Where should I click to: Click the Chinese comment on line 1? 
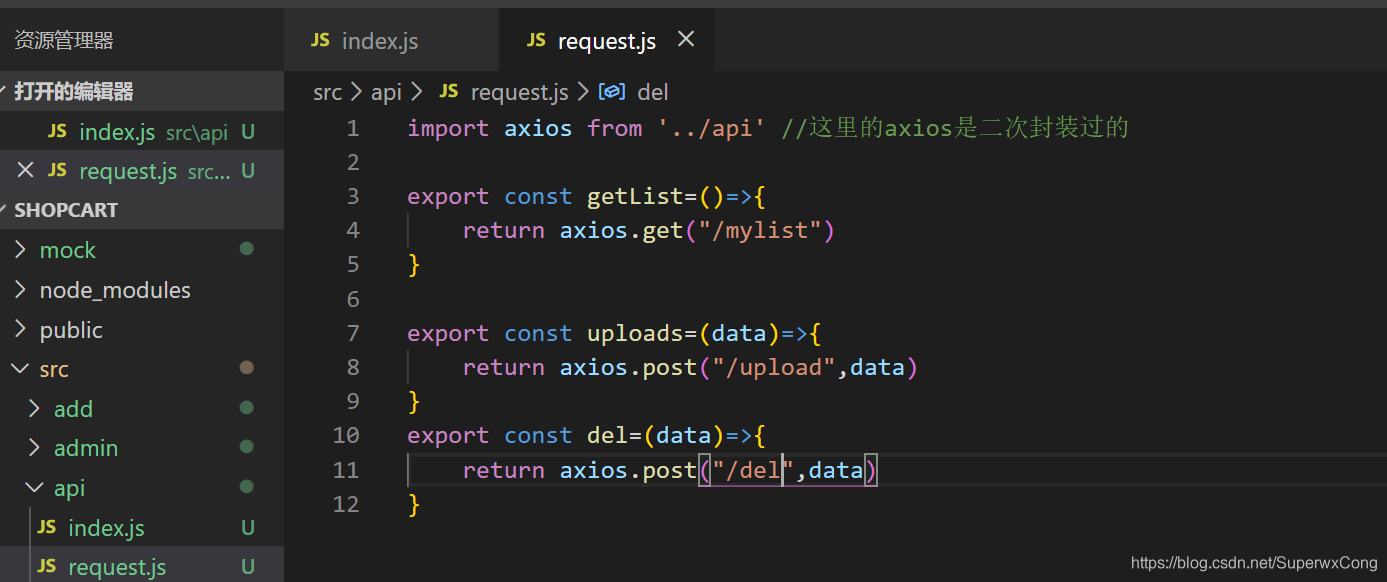click(955, 128)
